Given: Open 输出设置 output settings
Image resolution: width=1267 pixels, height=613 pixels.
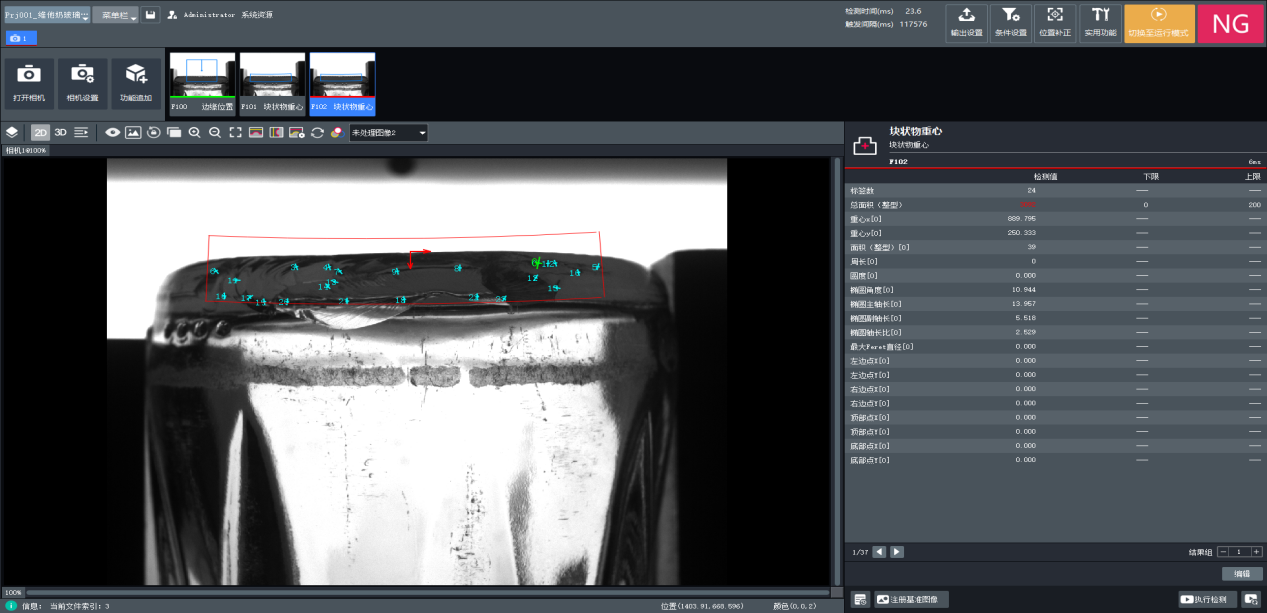Looking at the screenshot, I should (966, 22).
